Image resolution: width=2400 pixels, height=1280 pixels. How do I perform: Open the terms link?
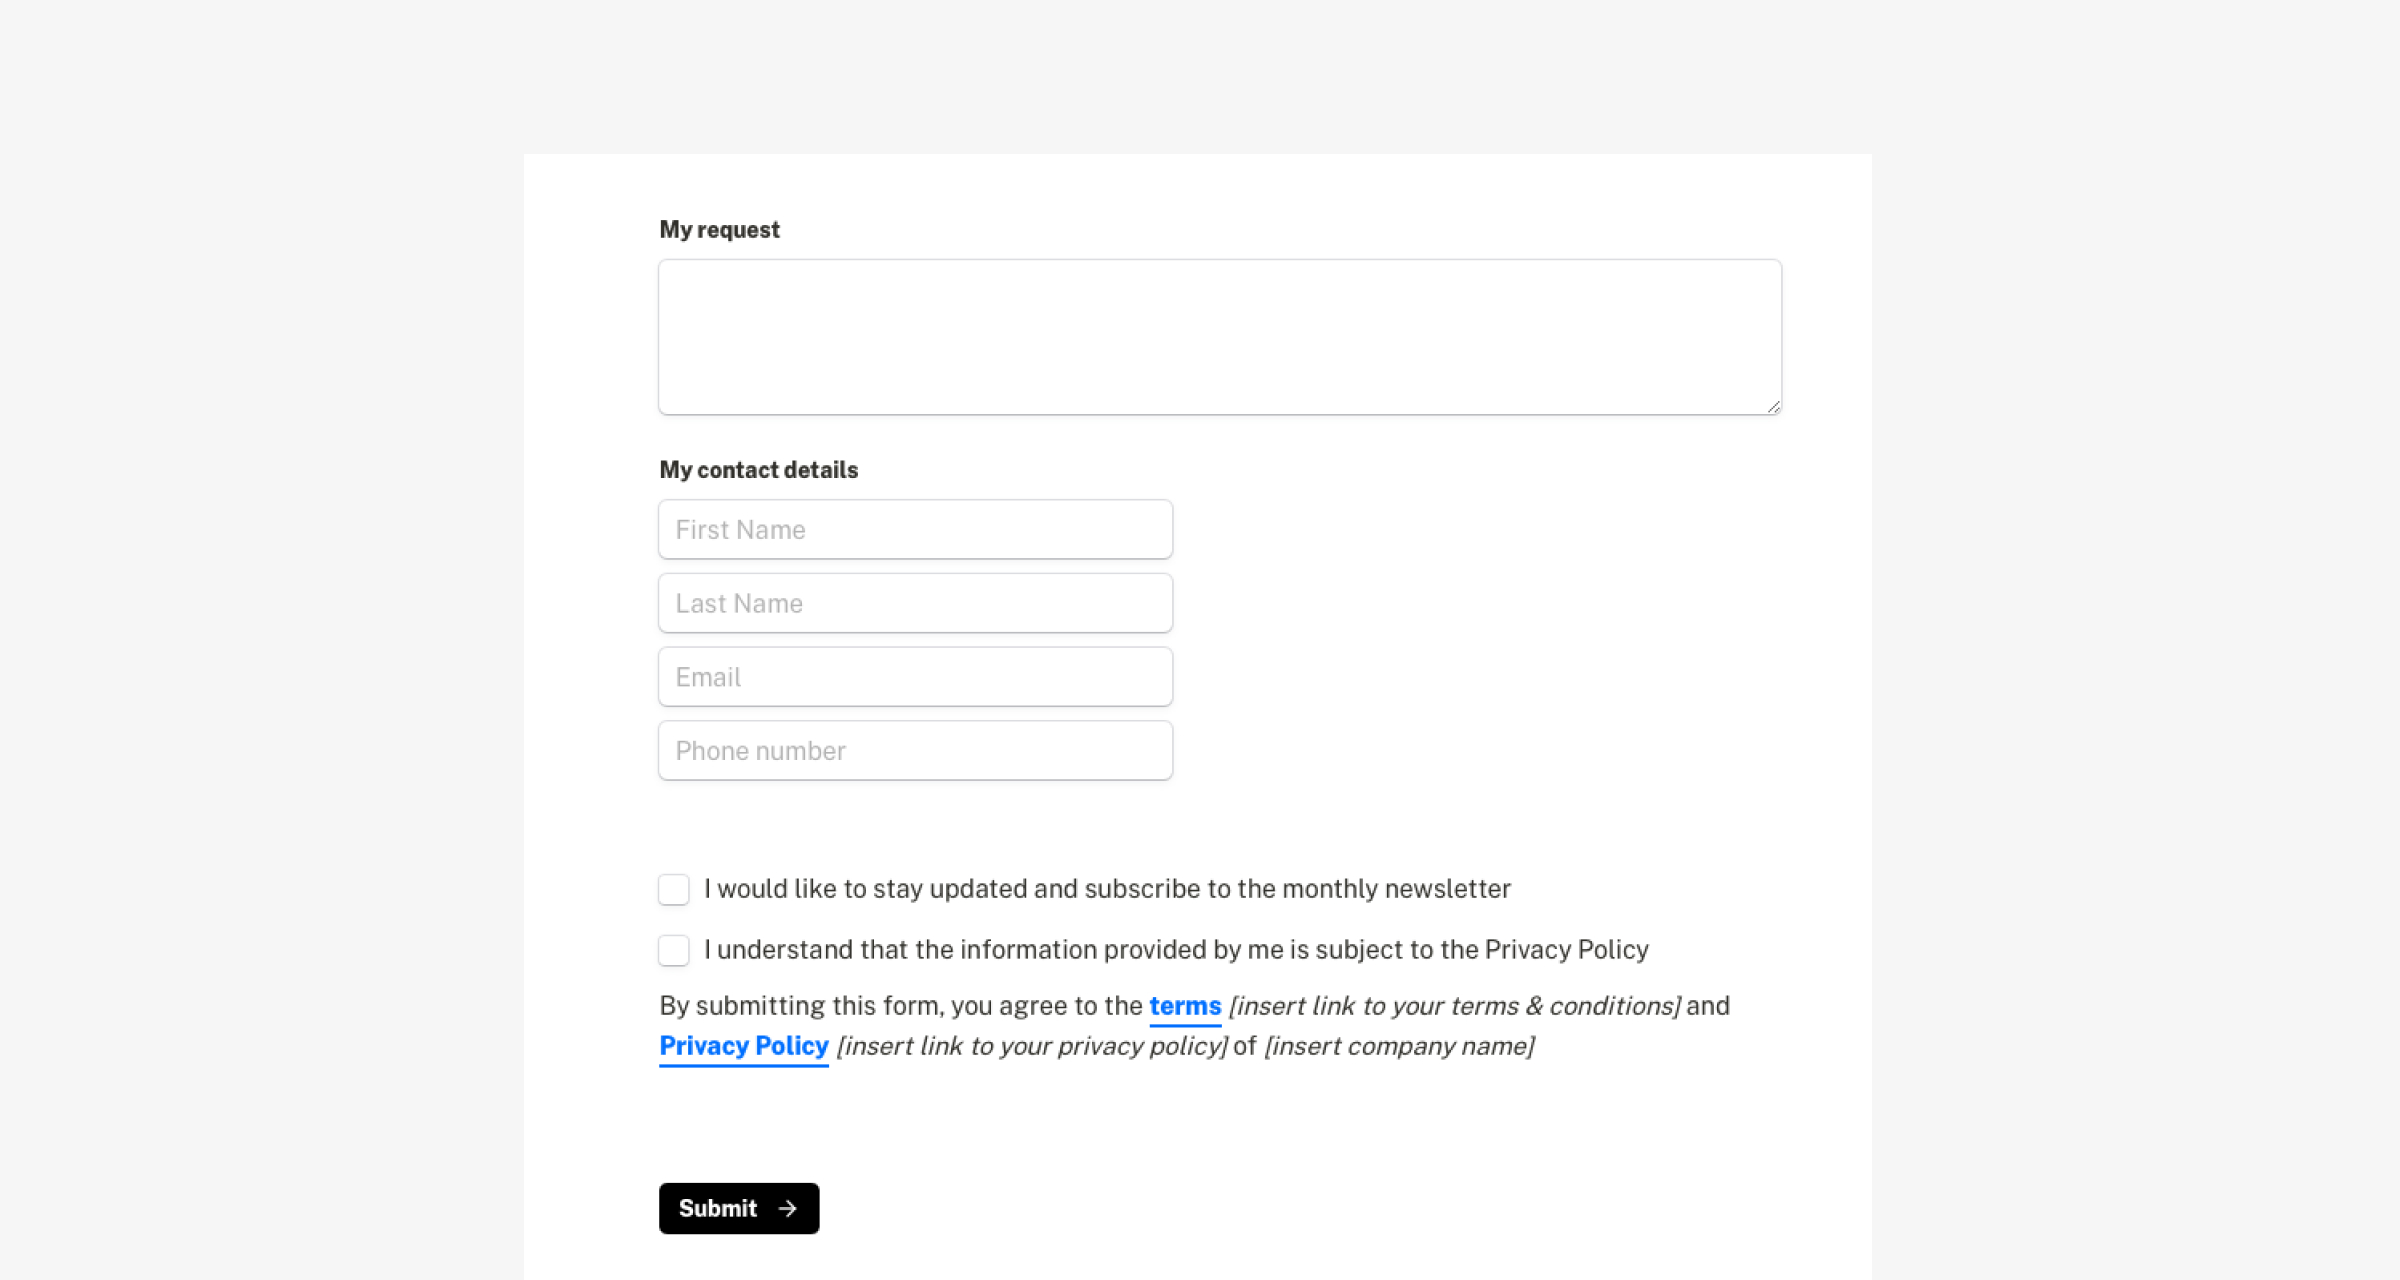point(1185,1006)
